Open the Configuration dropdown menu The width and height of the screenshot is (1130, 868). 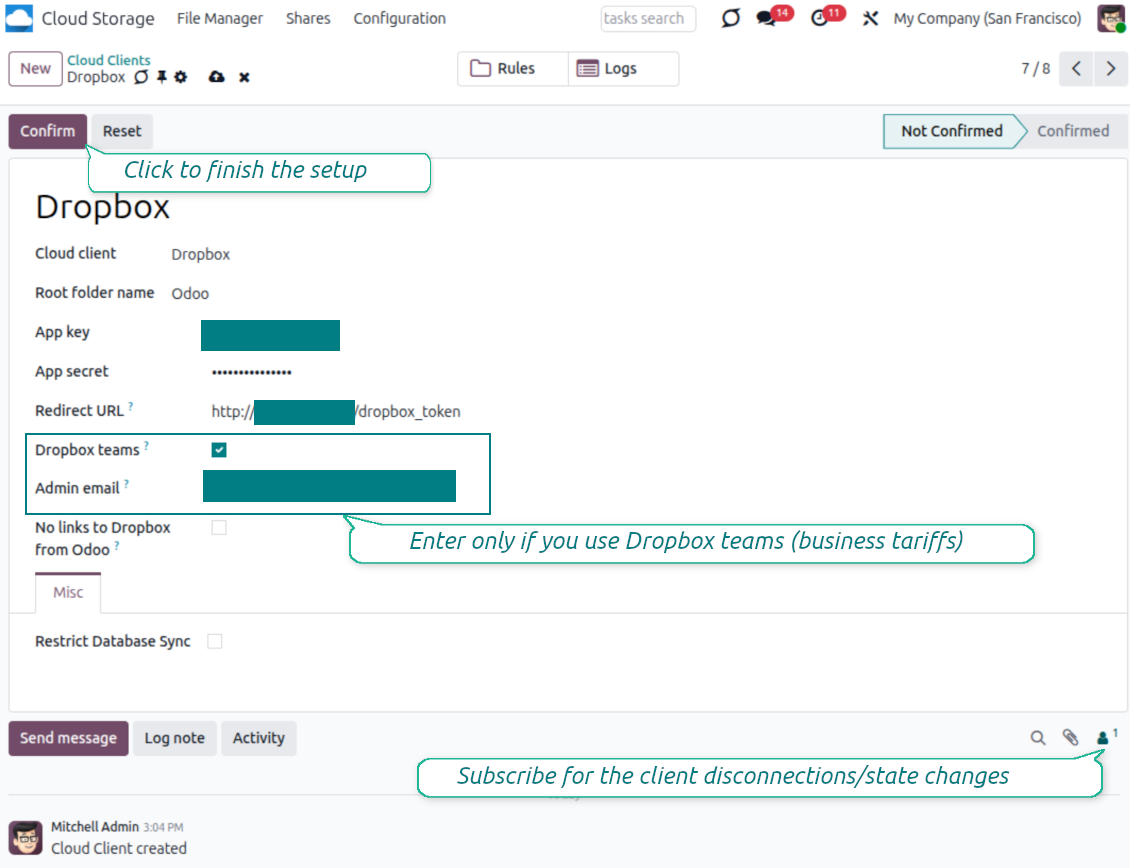pyautogui.click(x=399, y=18)
